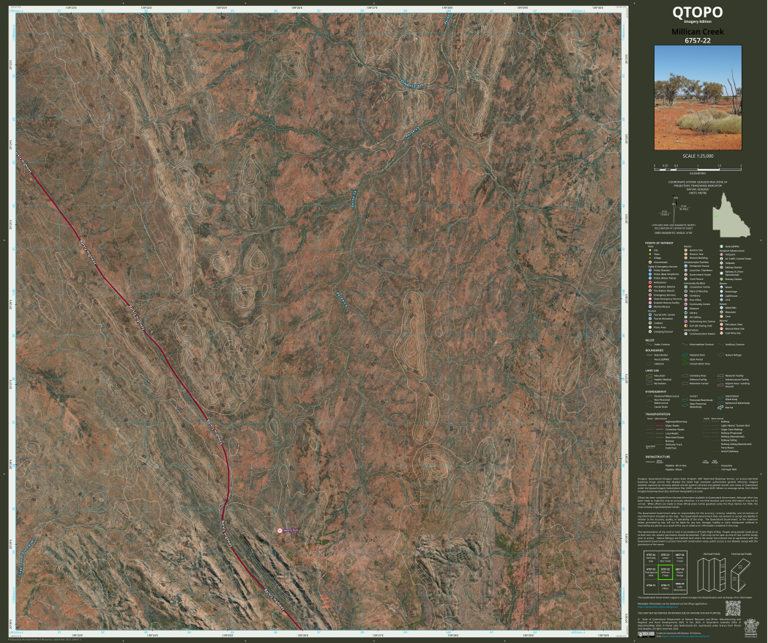Viewport: 768px width, 643px height.
Task: Click the horizontal folds diagram
Action: coord(742,574)
